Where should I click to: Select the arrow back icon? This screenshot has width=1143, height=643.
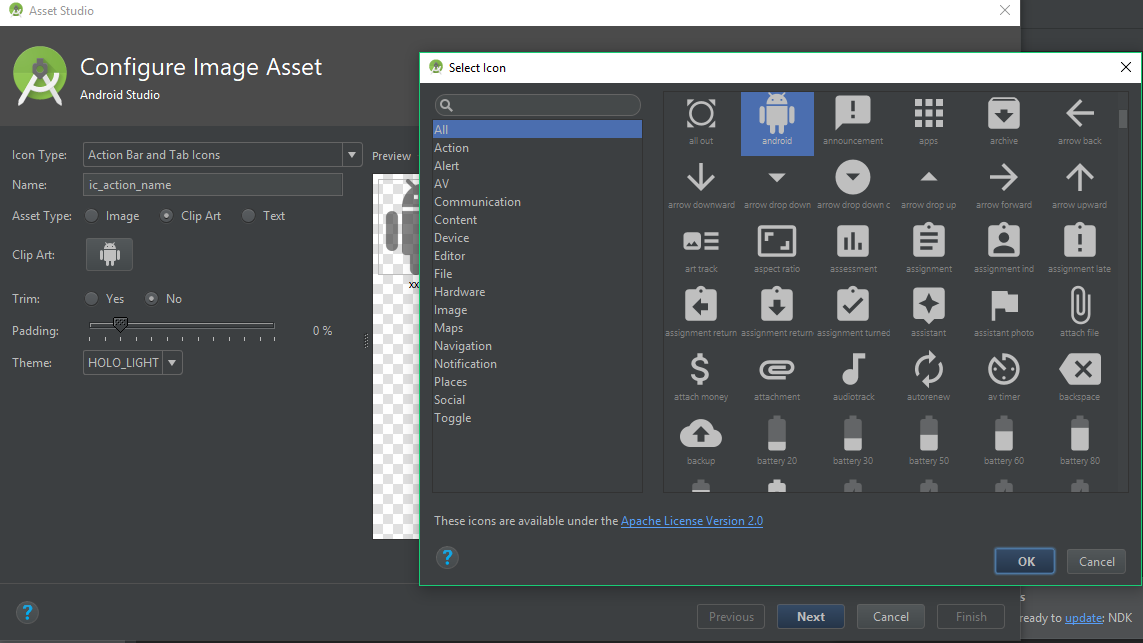point(1080,122)
